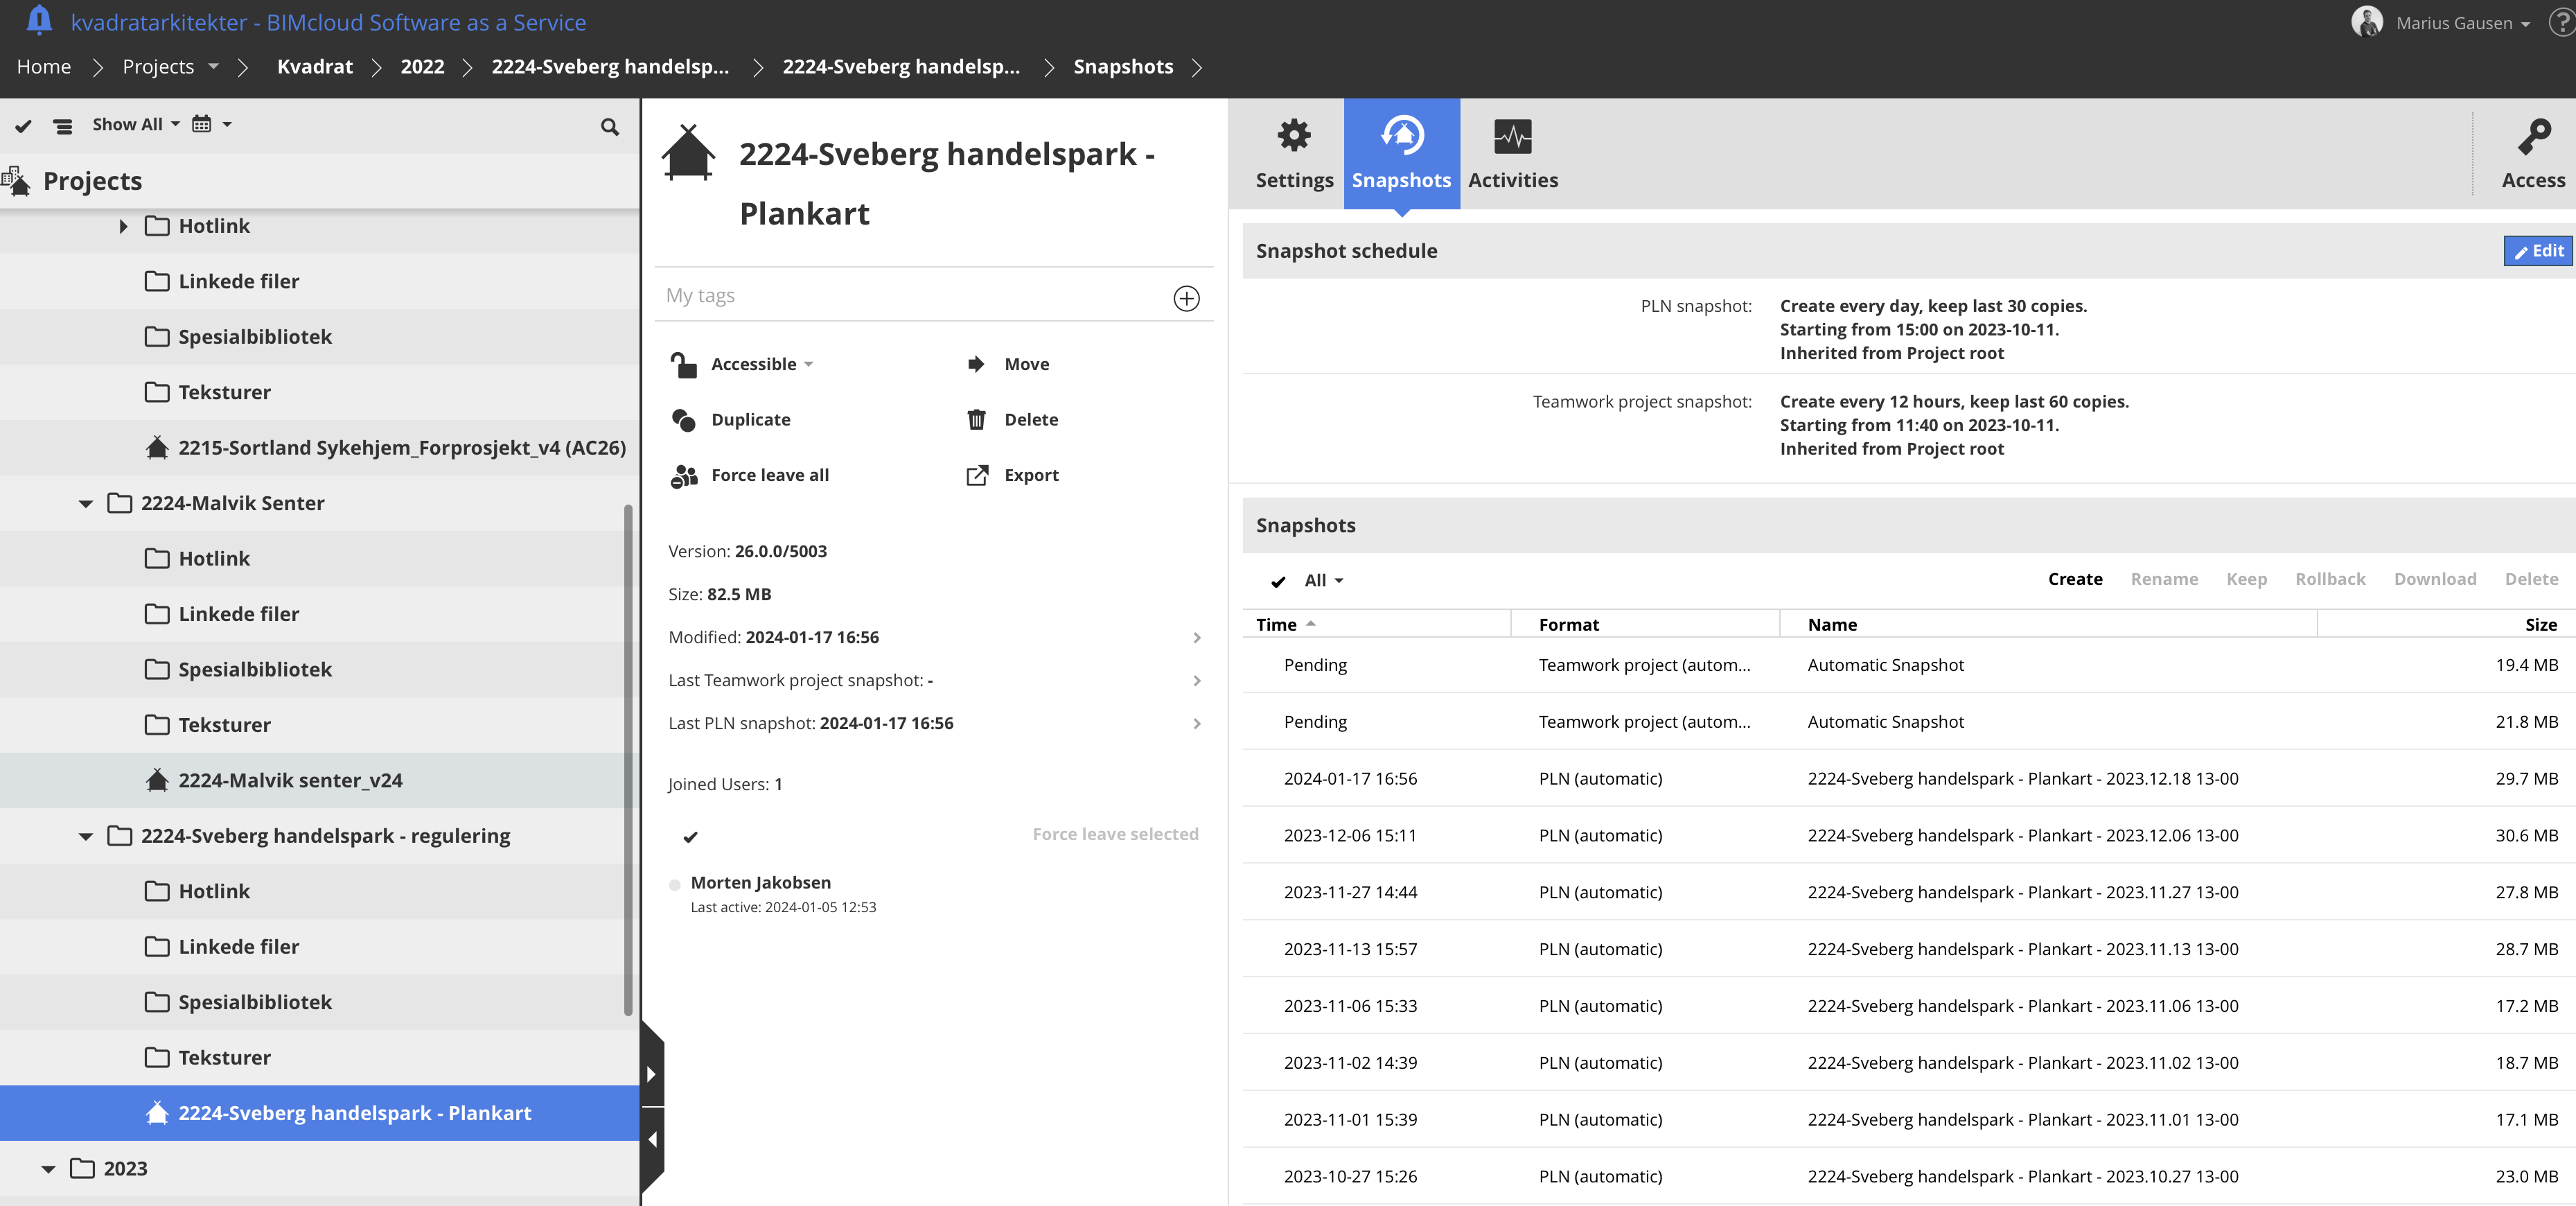Click the Duplicate project icon
Screen dimensions: 2576x1206
[684, 420]
